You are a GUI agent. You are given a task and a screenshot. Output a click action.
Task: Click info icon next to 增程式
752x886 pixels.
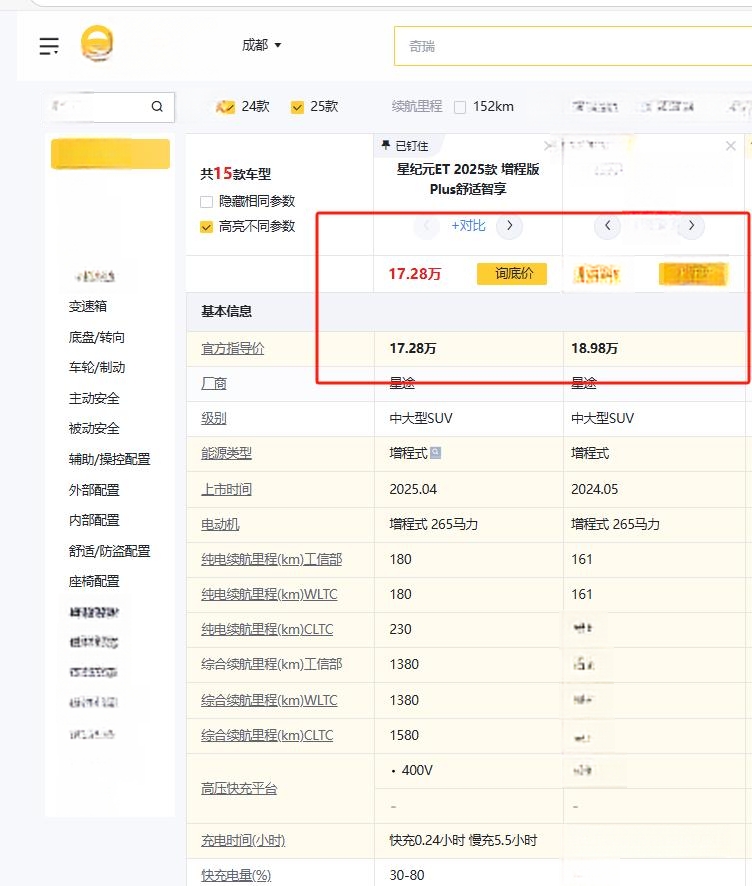coord(436,453)
